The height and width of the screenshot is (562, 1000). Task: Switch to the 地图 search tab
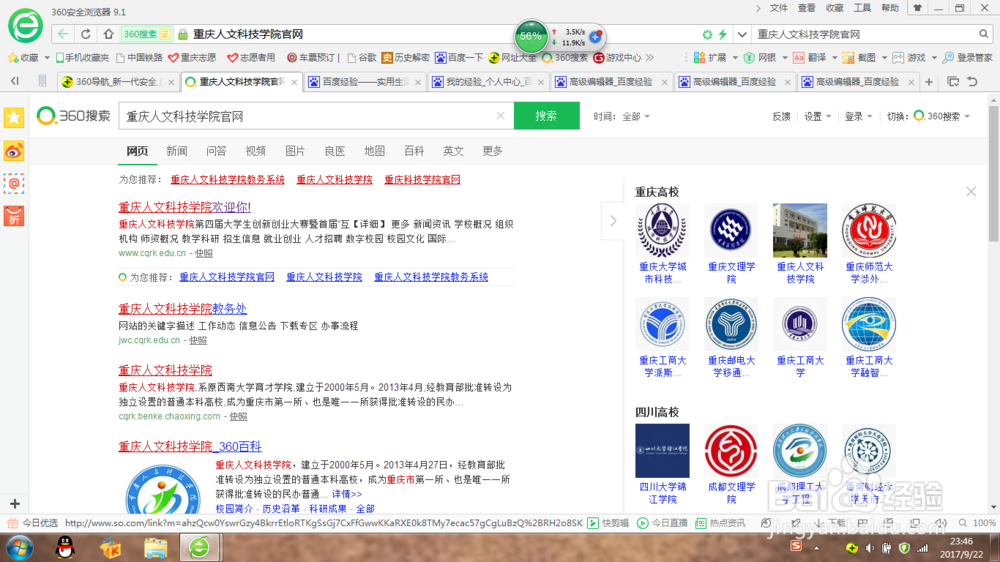(374, 151)
